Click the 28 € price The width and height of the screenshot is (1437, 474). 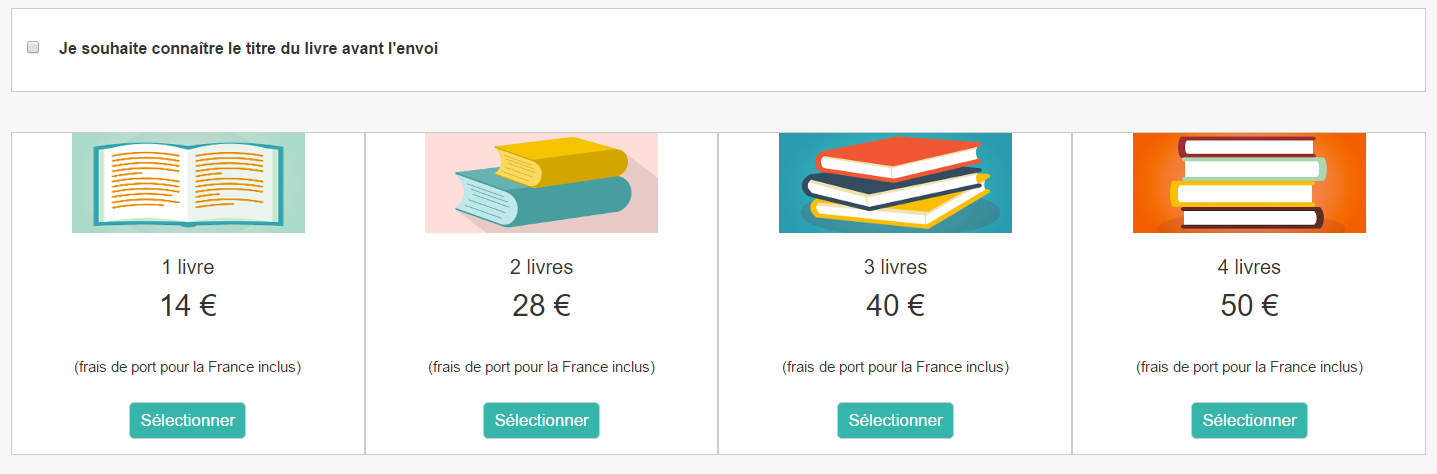541,305
